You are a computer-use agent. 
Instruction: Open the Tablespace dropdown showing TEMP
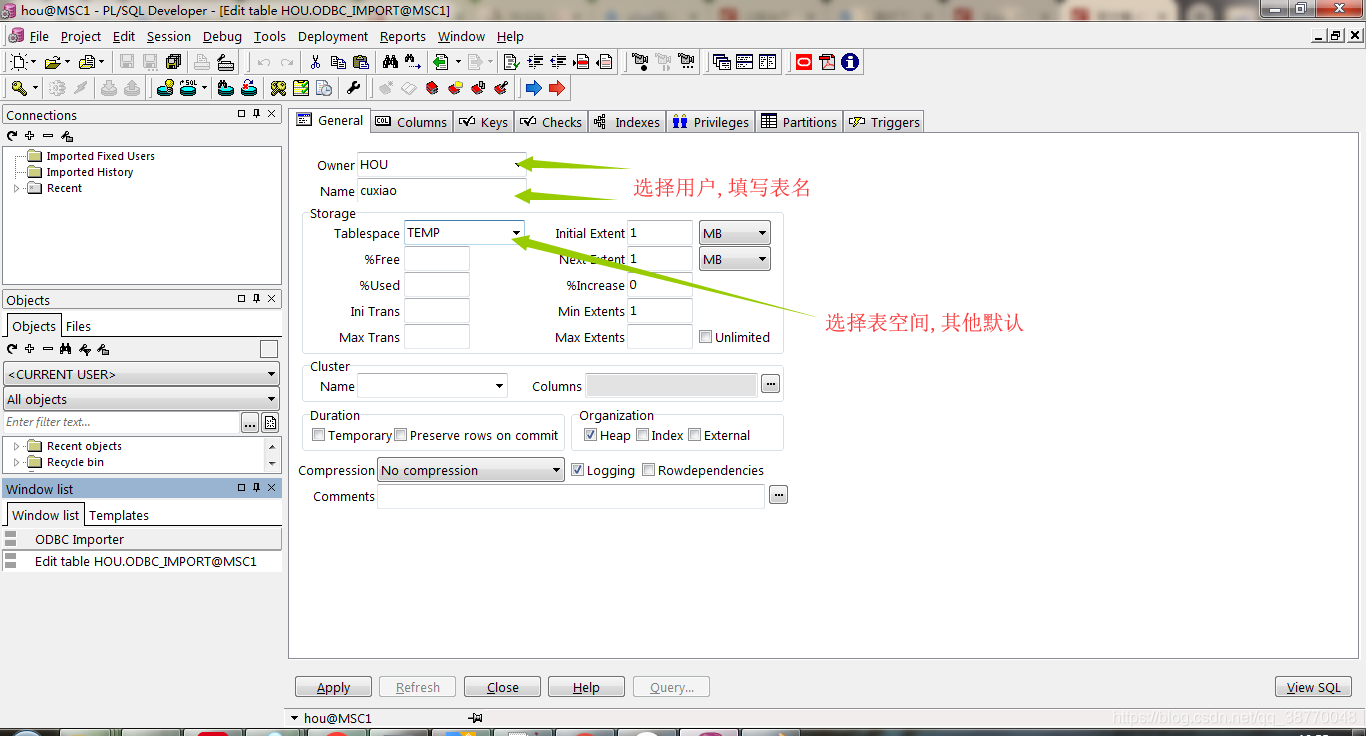518,232
